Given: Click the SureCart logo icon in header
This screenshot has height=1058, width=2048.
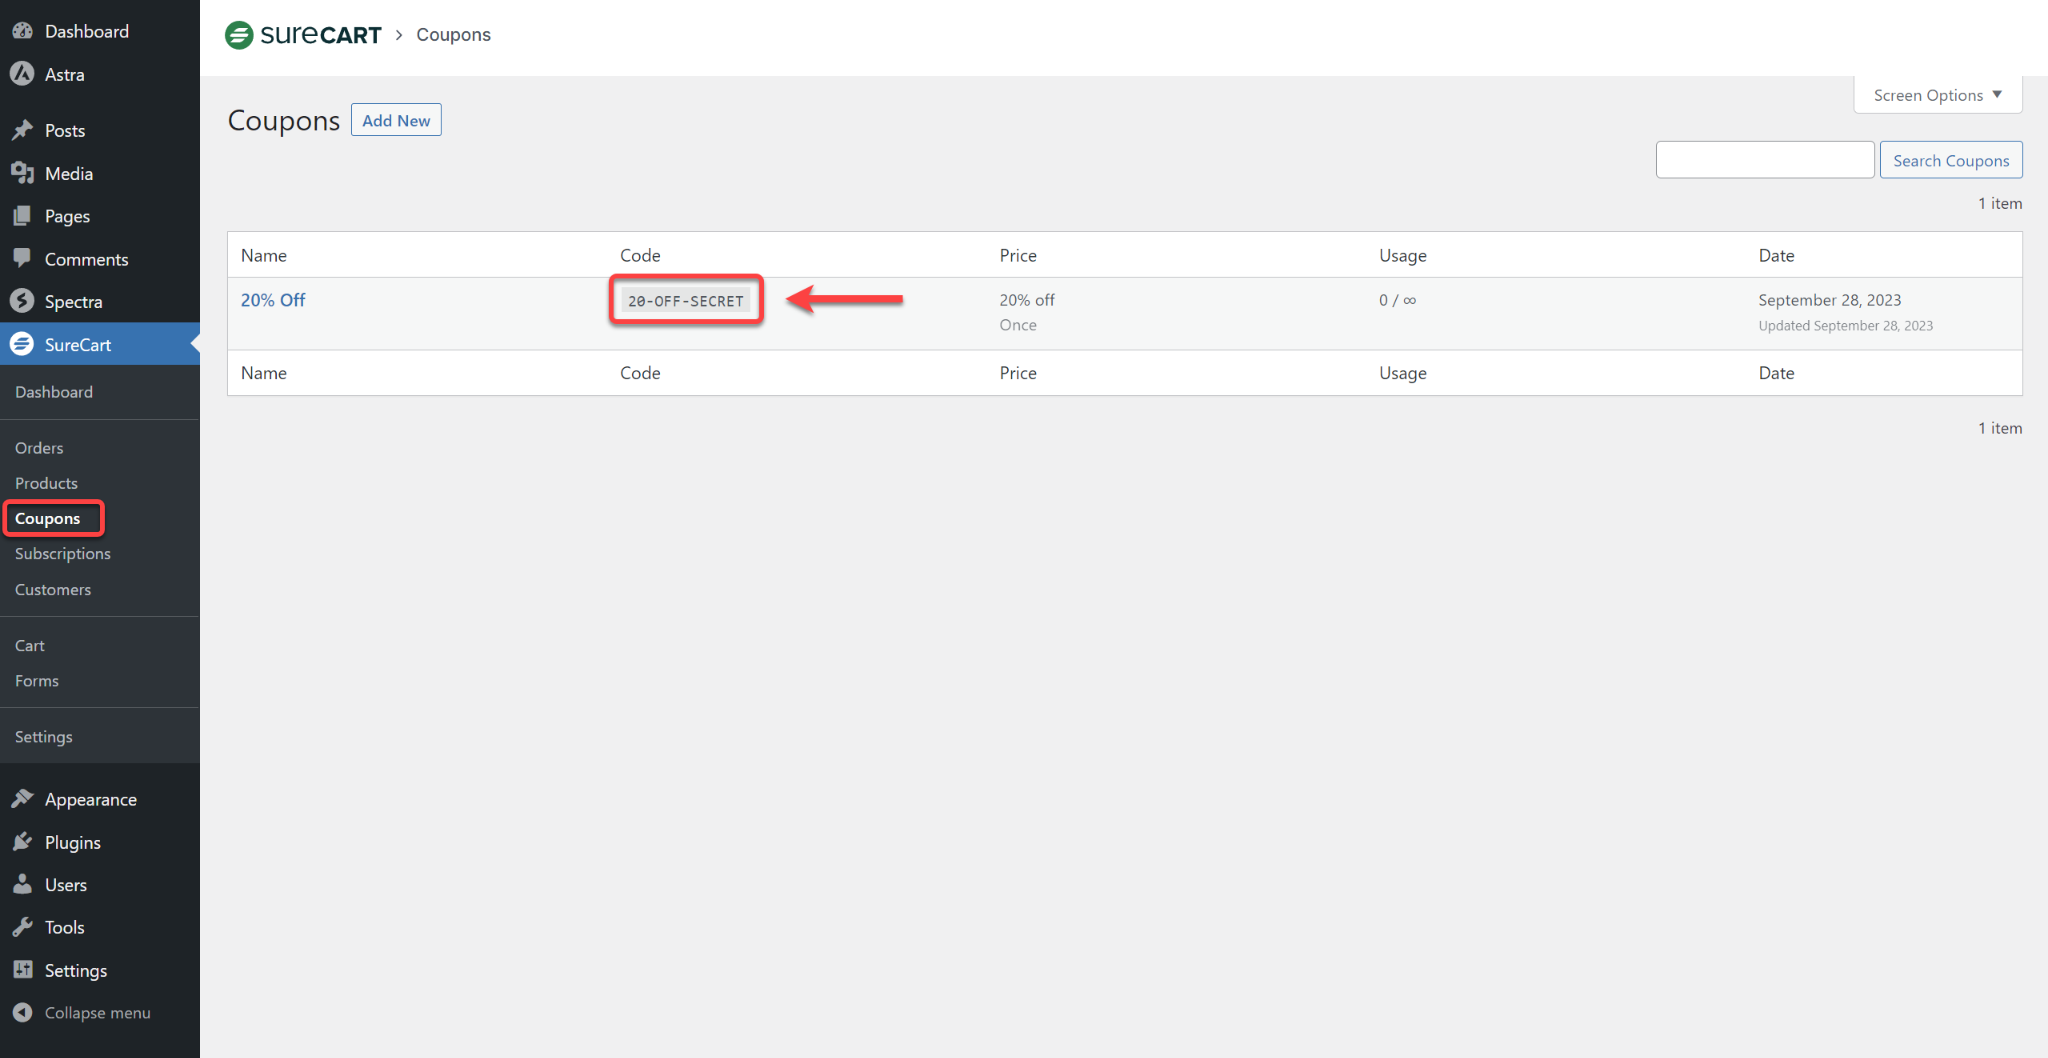Looking at the screenshot, I should [239, 35].
